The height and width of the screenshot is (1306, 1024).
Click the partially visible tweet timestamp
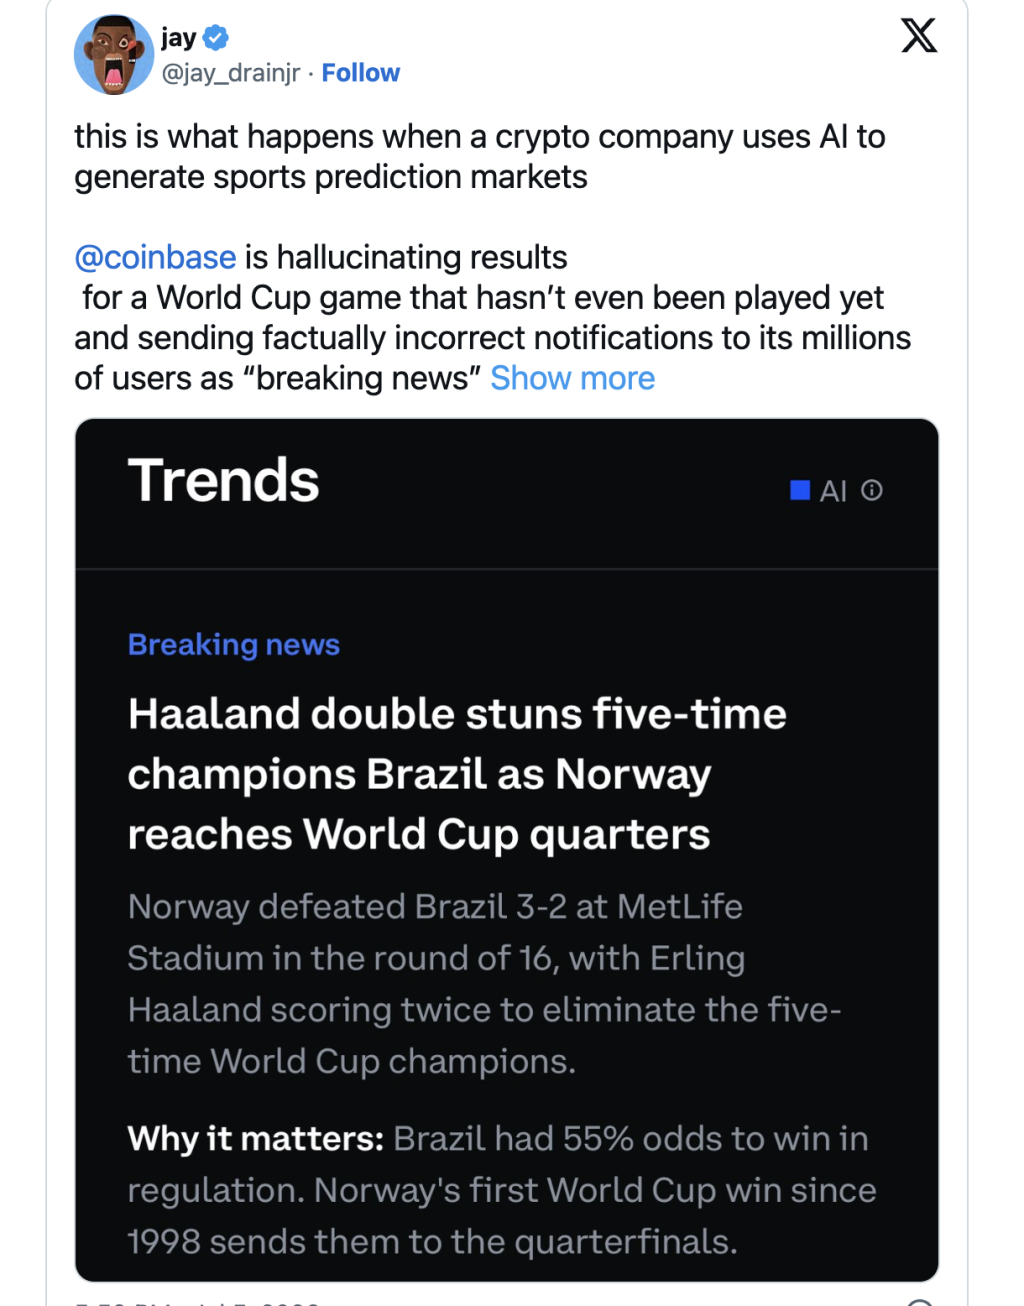(198, 1302)
